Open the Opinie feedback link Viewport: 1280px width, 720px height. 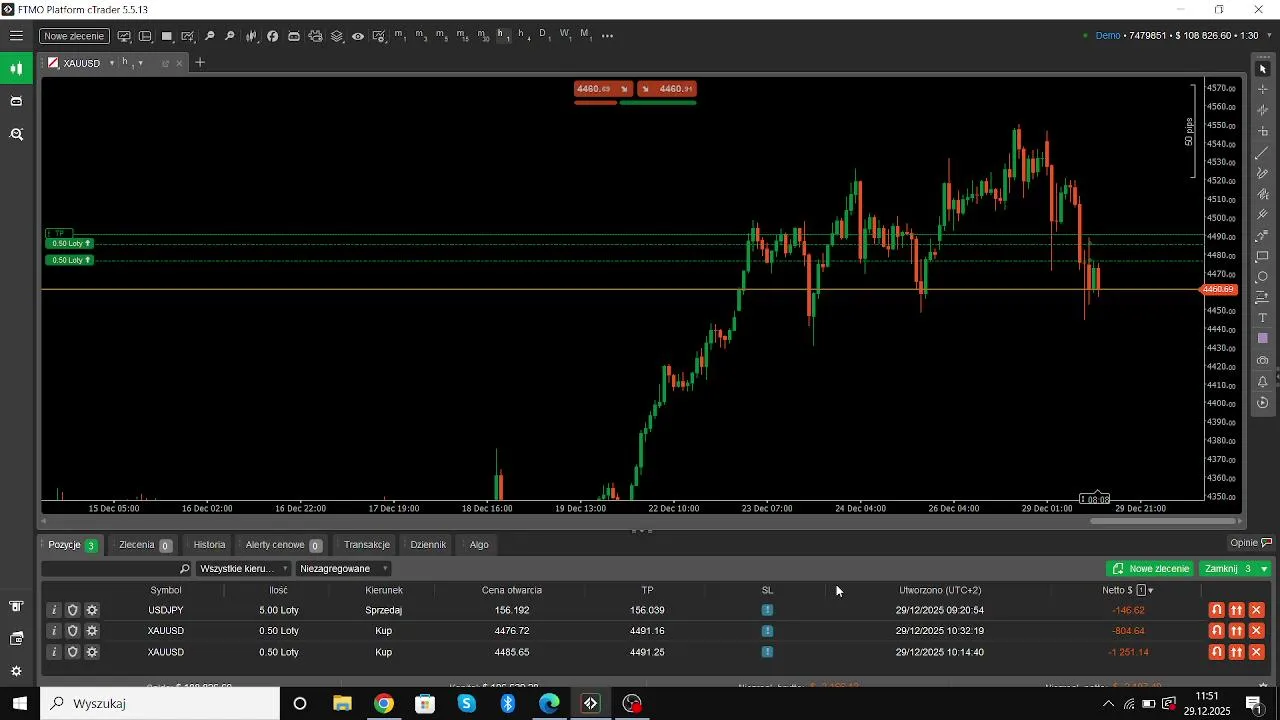point(1251,543)
